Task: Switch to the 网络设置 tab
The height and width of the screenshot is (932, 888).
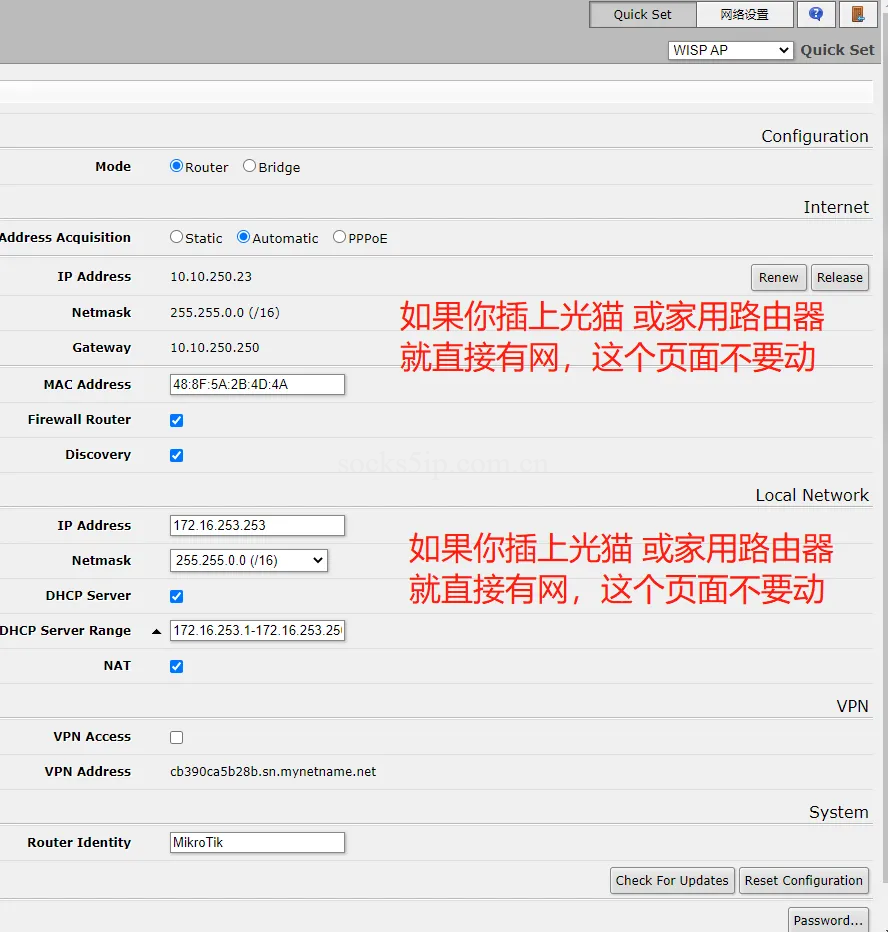Action: 744,14
